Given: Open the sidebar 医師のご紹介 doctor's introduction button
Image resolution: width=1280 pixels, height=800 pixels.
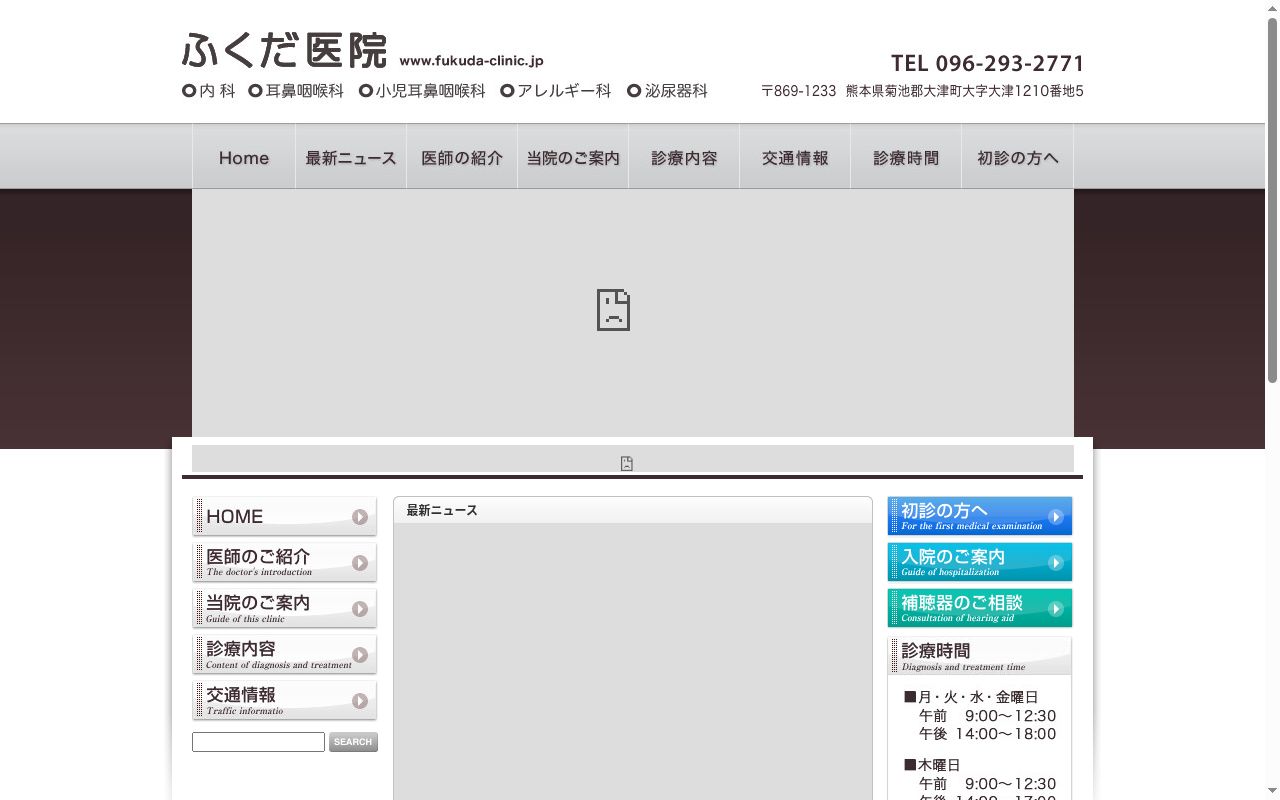Looking at the screenshot, I should 285,562.
